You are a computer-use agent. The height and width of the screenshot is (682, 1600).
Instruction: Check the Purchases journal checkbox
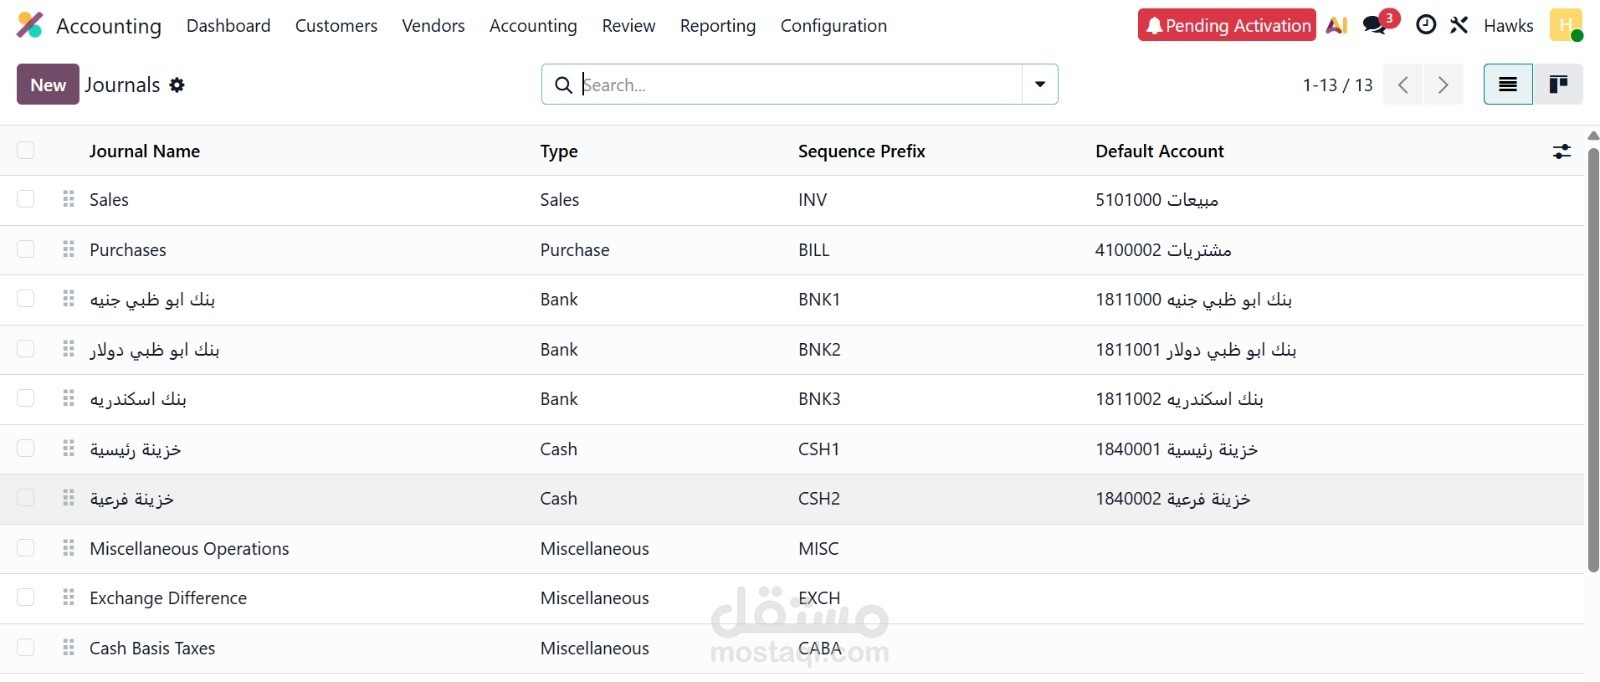coord(26,249)
